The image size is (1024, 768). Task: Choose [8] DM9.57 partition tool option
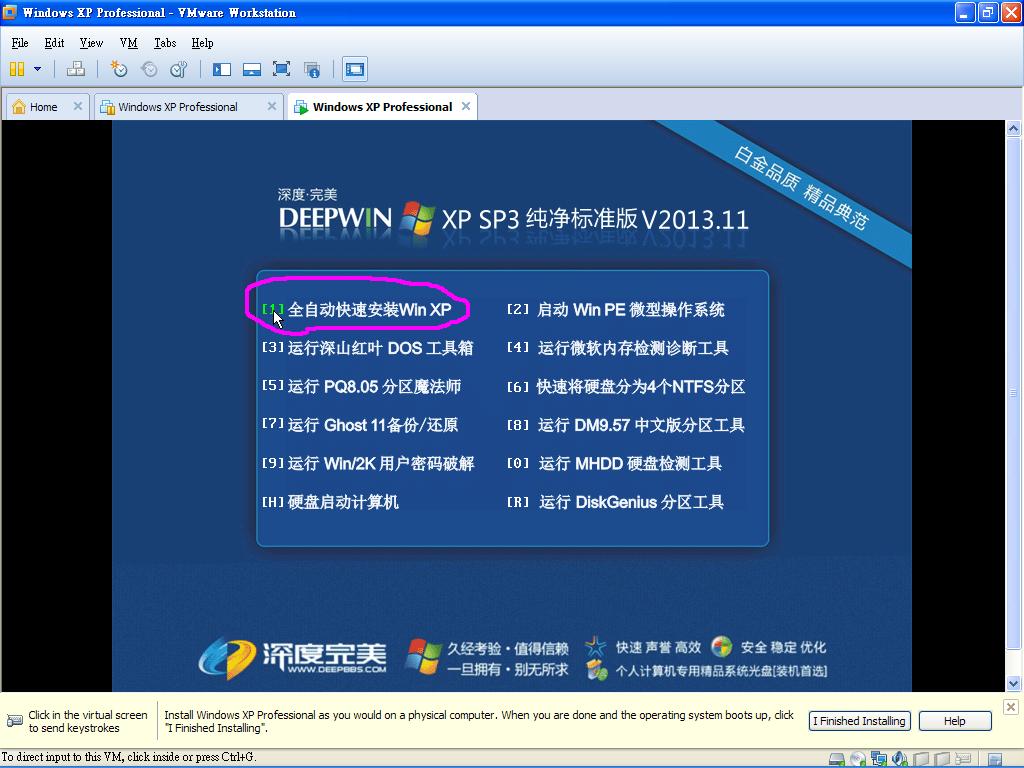[x=626, y=425]
